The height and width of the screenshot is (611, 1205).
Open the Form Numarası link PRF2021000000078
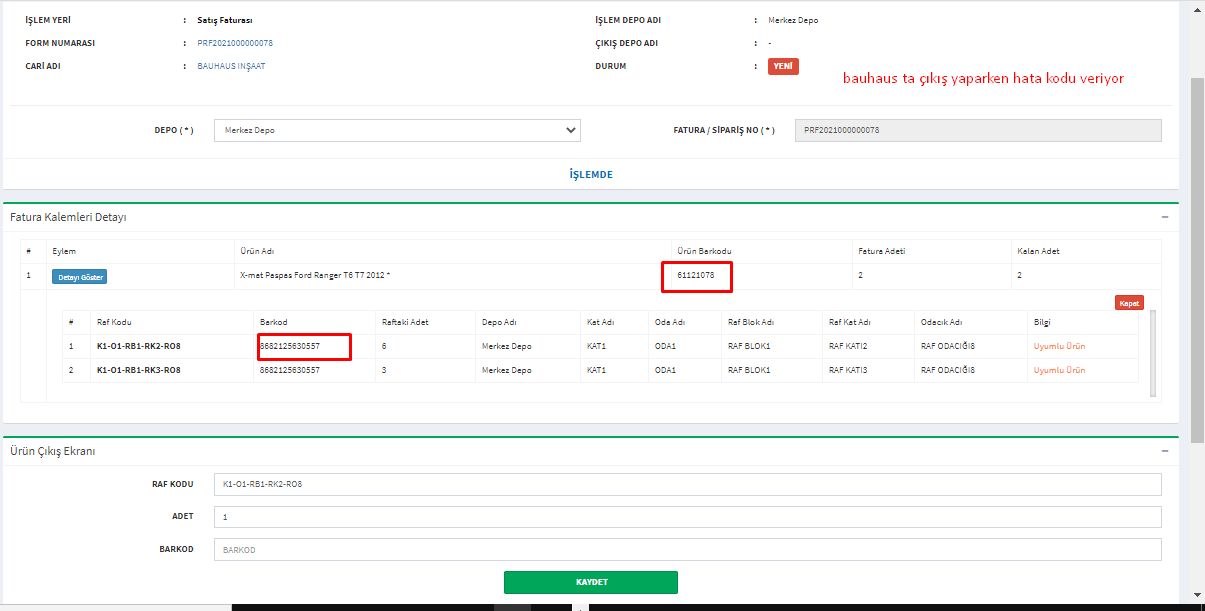point(235,44)
